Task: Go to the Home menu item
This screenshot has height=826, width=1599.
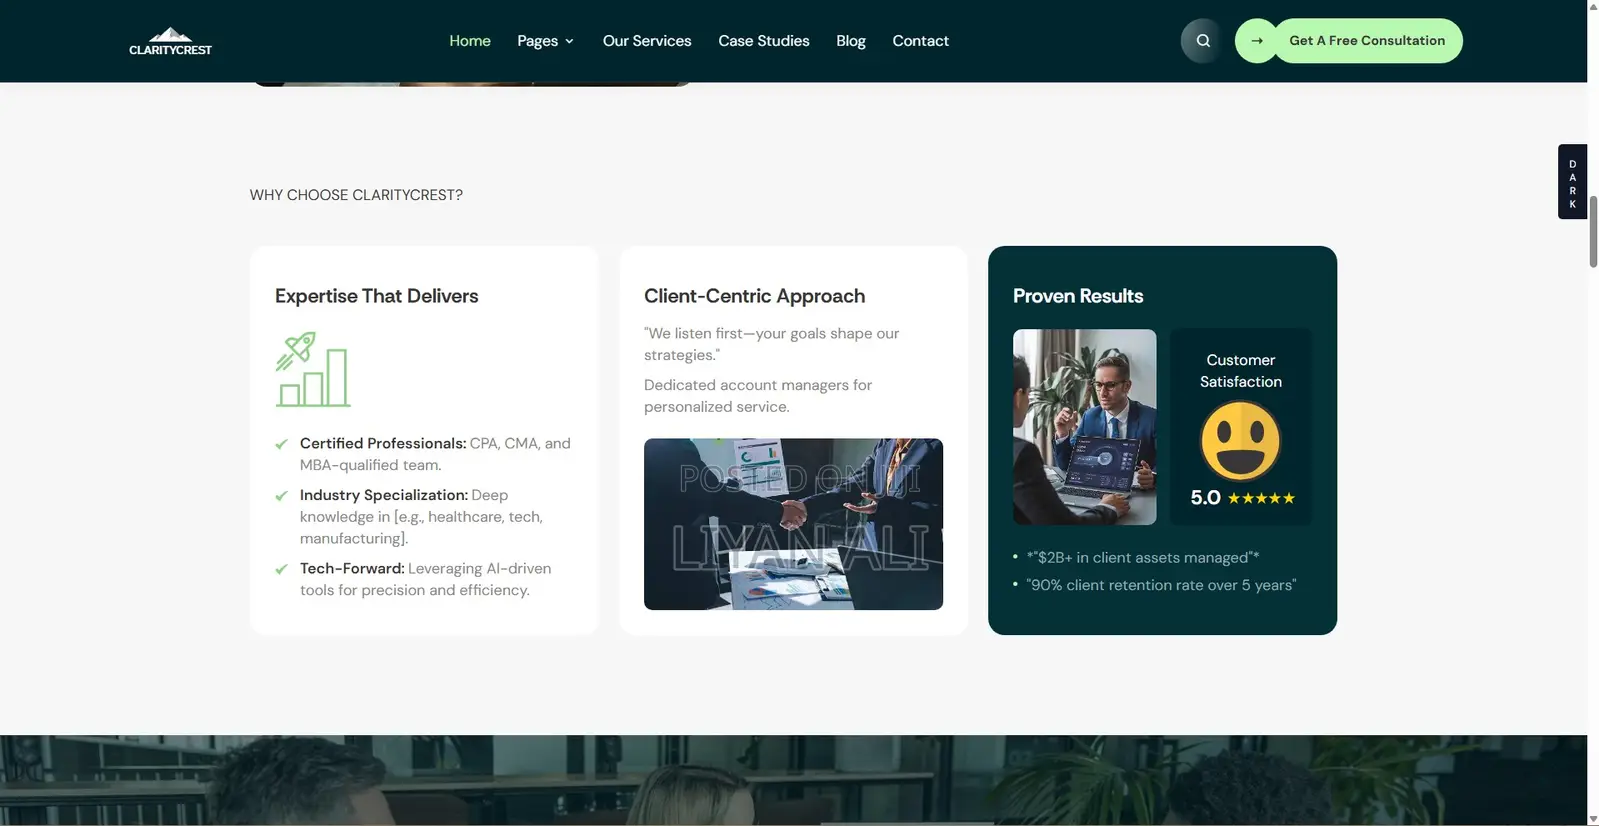Action: (x=470, y=41)
